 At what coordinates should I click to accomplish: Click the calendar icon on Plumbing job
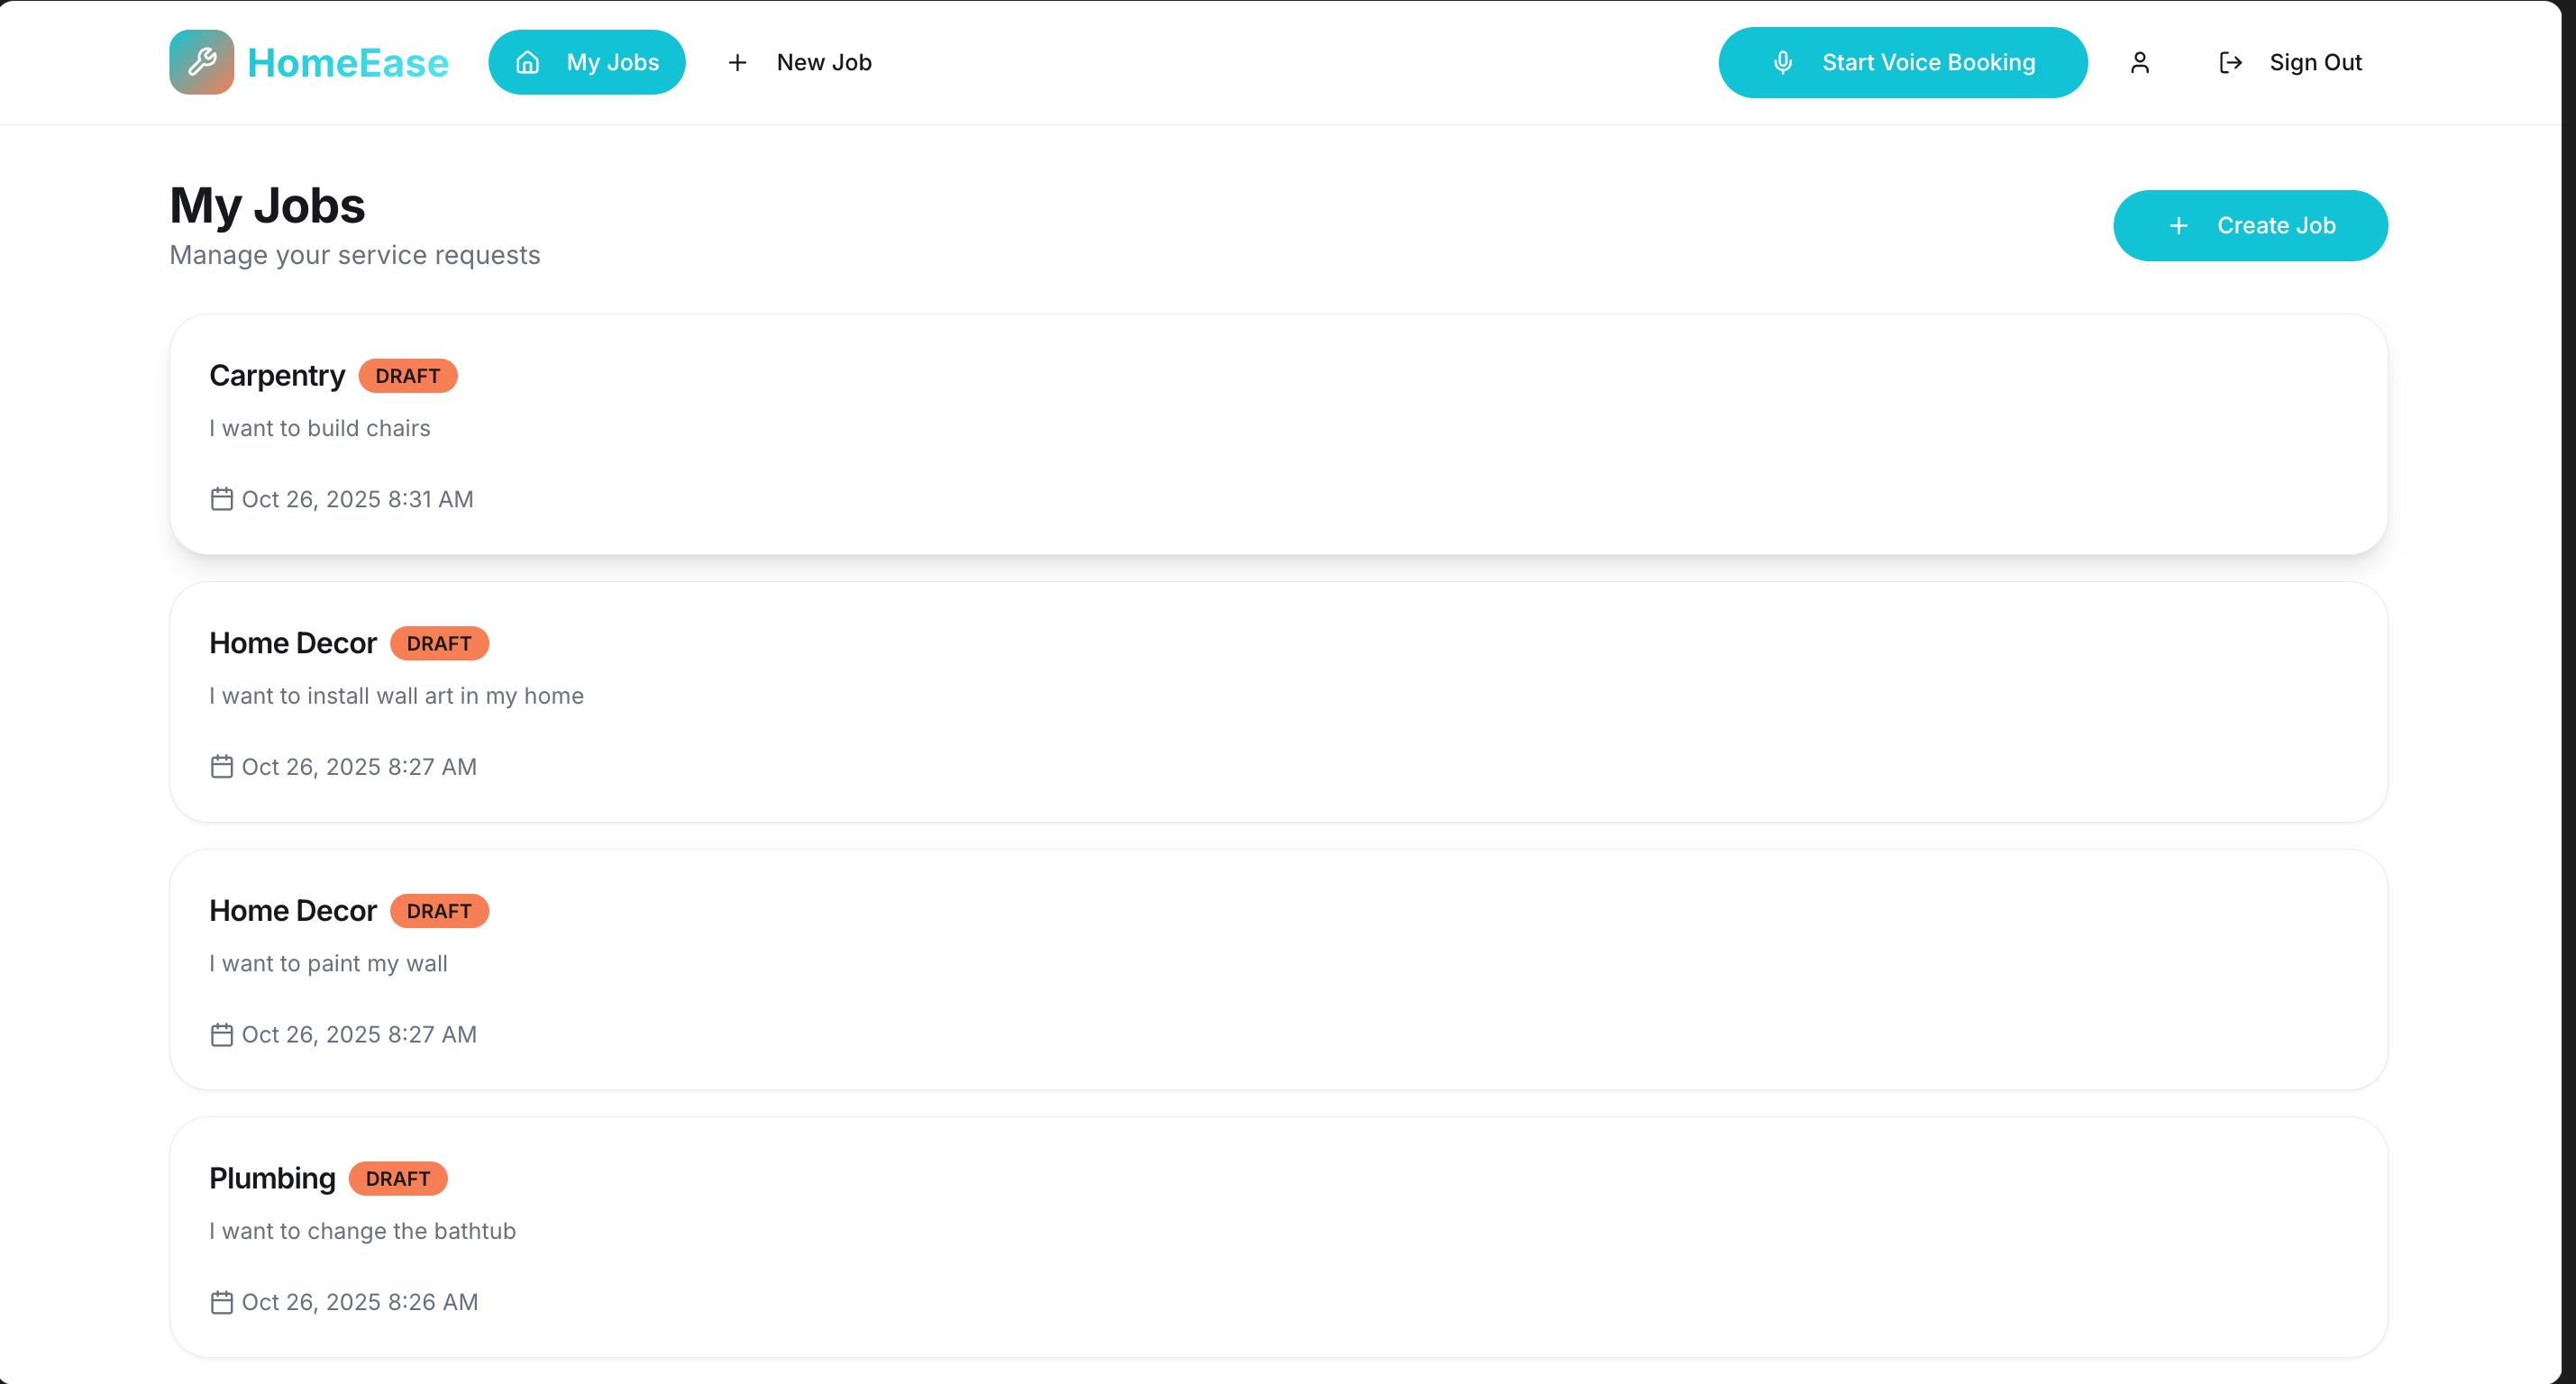221,1302
